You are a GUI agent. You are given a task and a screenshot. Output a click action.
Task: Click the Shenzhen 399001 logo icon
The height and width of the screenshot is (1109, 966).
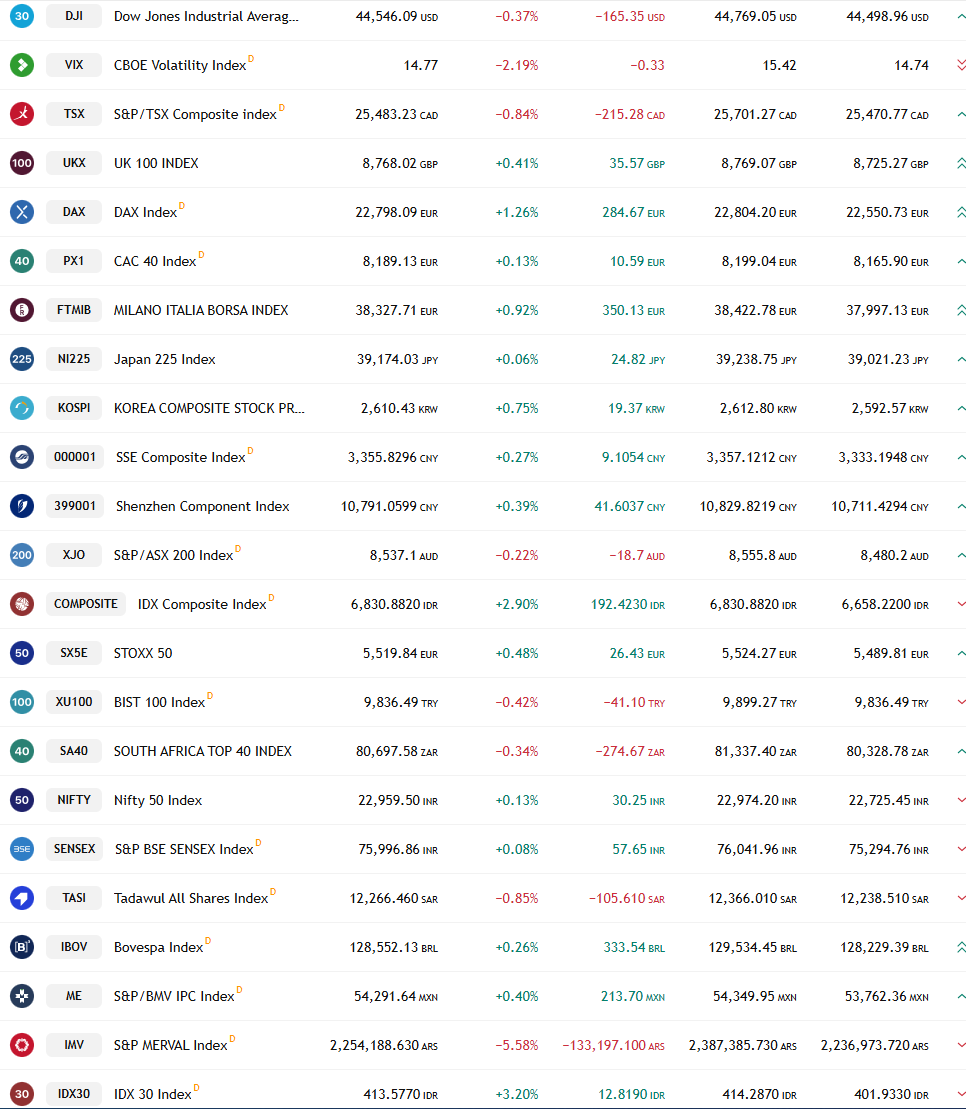coord(22,506)
